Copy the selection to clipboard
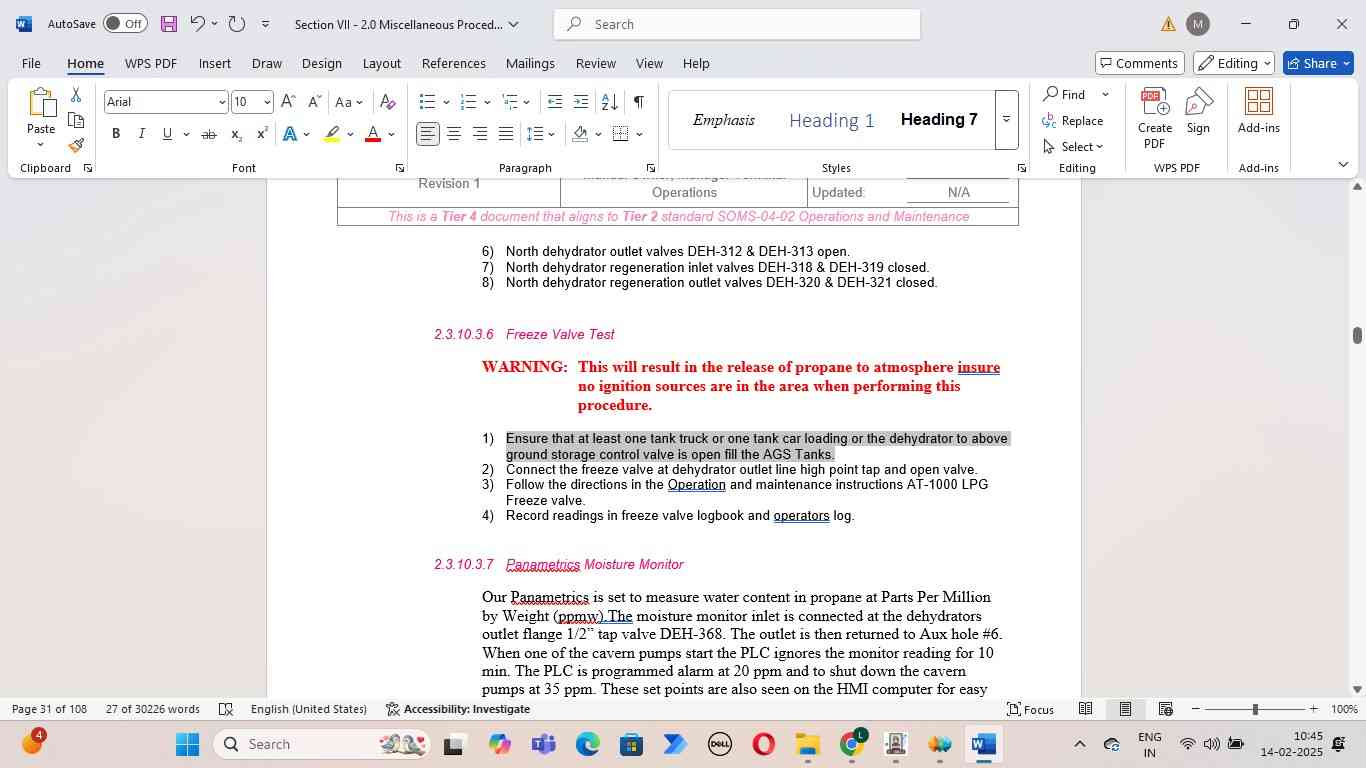The image size is (1366, 768). 76,120
